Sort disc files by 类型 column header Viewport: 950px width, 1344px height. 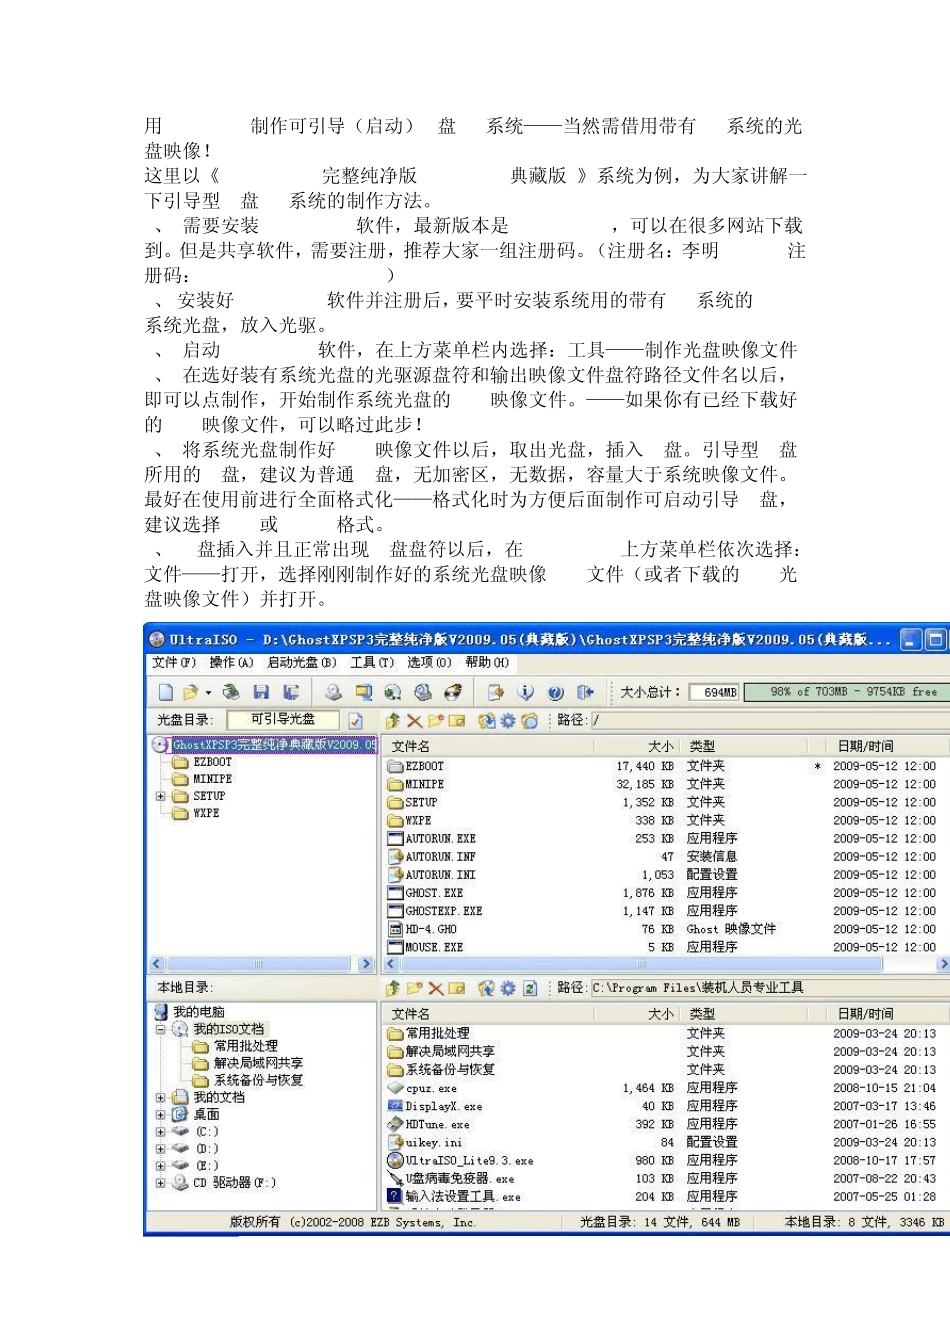(744, 746)
